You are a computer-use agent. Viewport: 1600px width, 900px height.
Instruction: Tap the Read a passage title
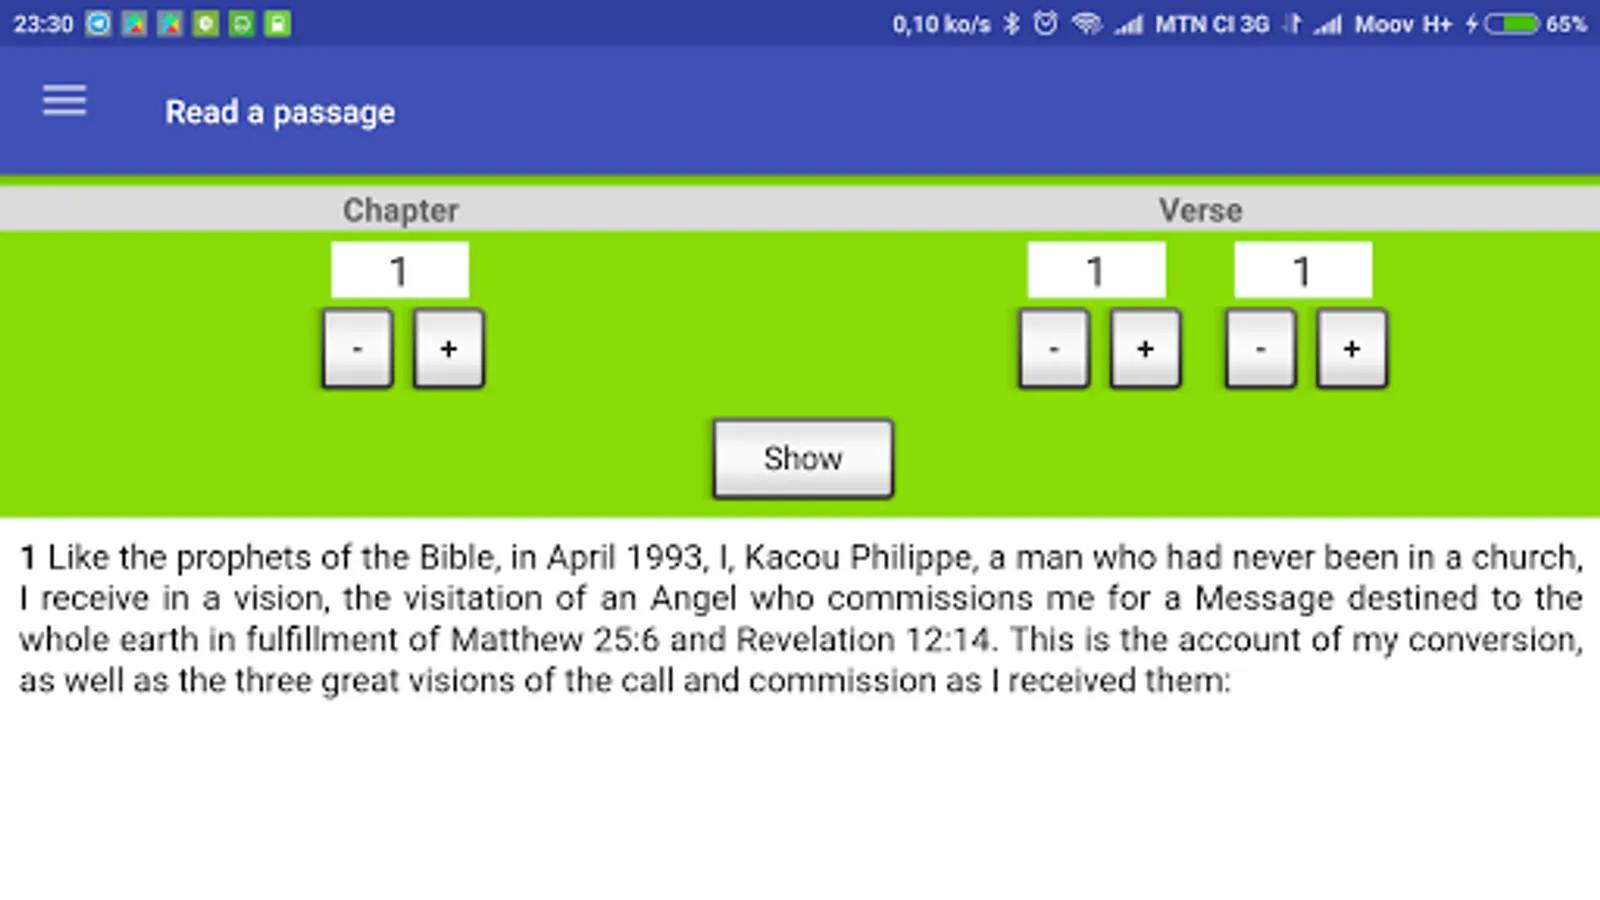pyautogui.click(x=280, y=112)
